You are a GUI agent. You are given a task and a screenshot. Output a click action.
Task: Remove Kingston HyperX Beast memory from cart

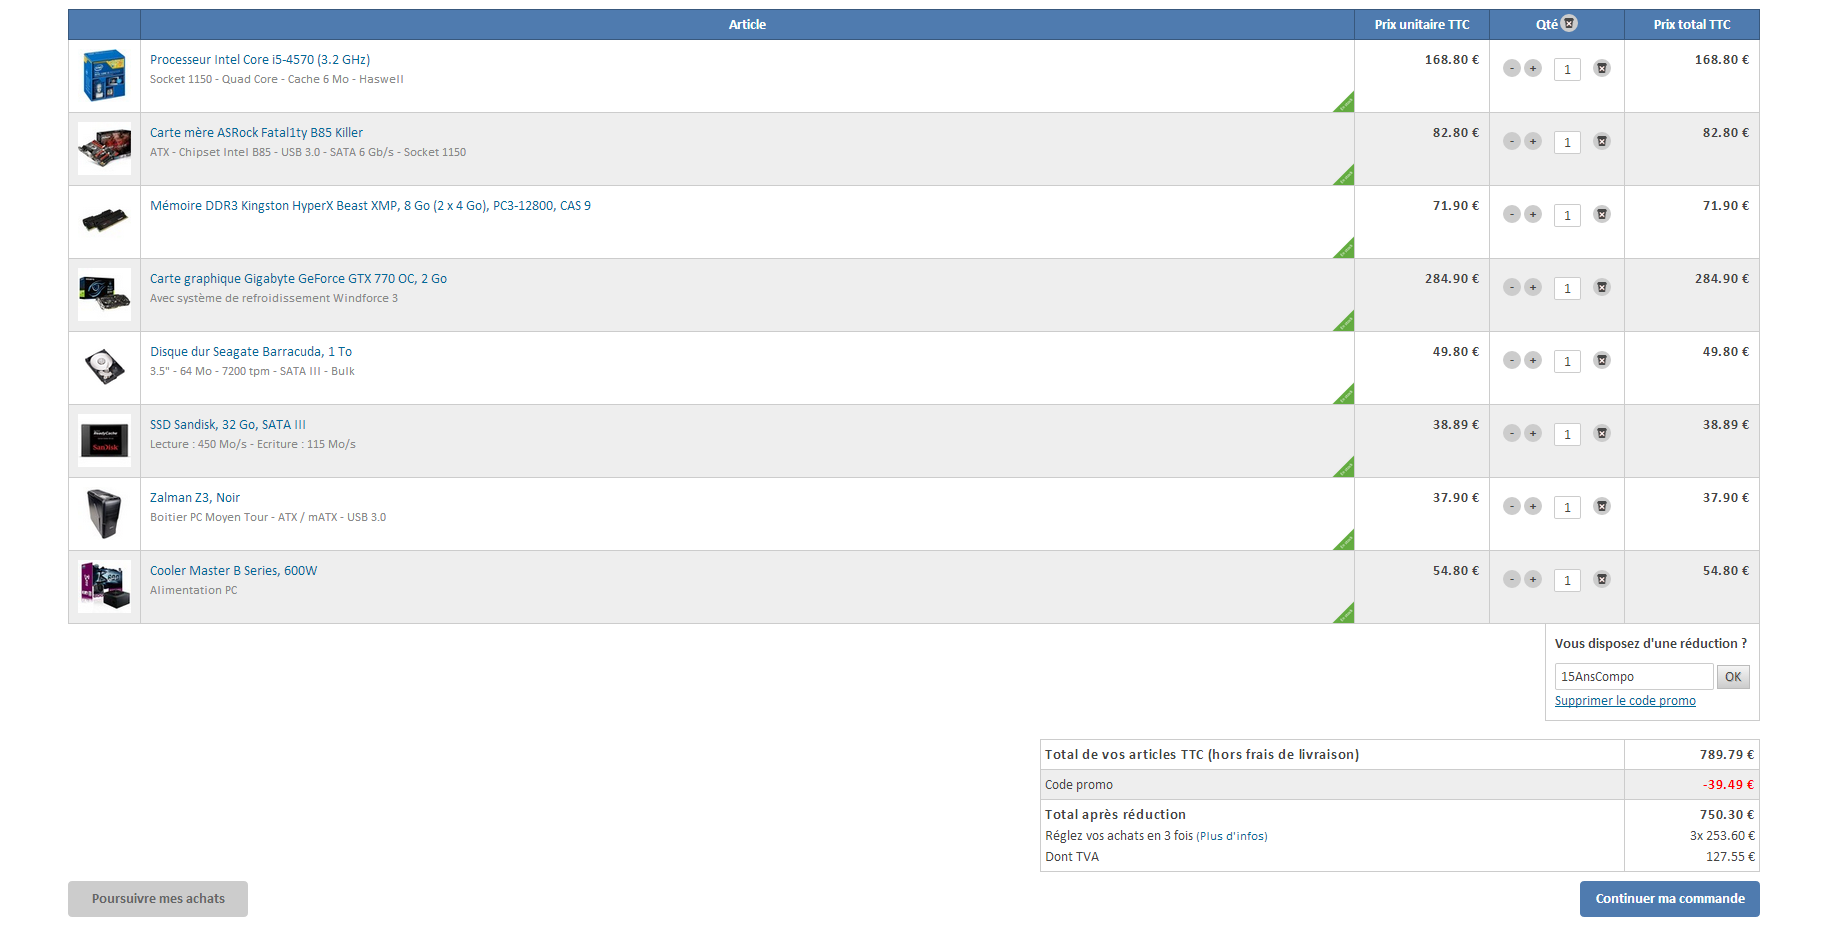click(1602, 214)
